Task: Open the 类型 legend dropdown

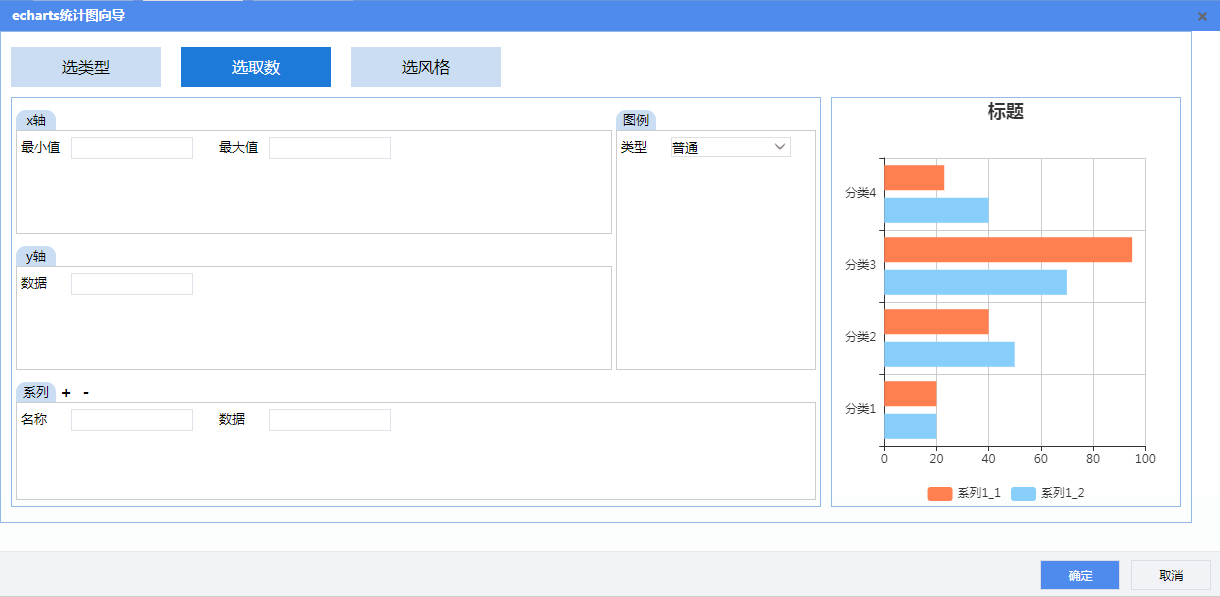Action: tap(730, 148)
